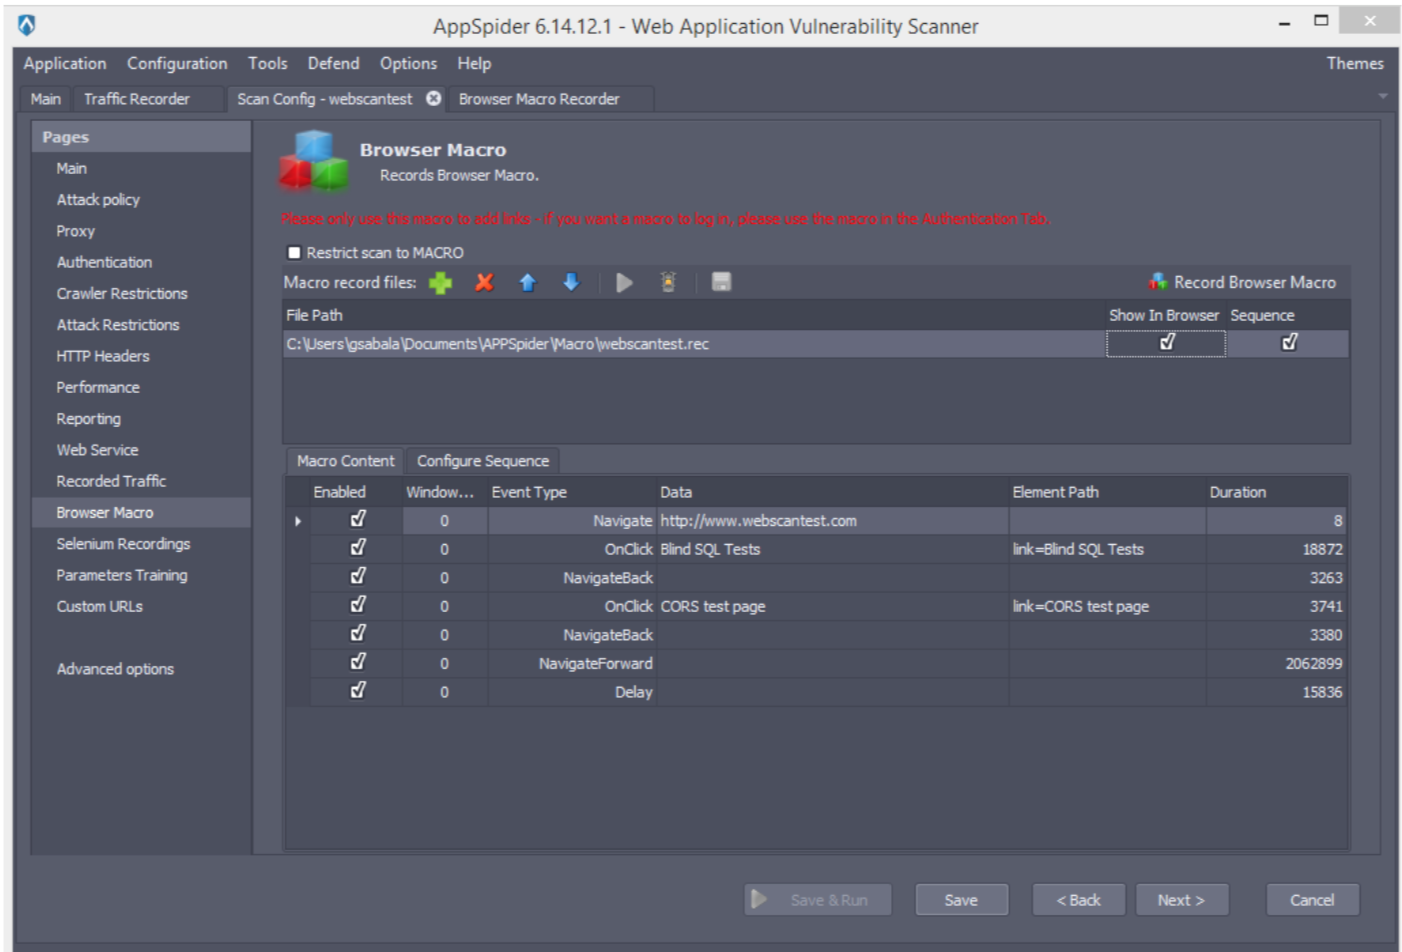Open the Parameters Training page
Screen dimensions: 1402x952
click(x=122, y=575)
